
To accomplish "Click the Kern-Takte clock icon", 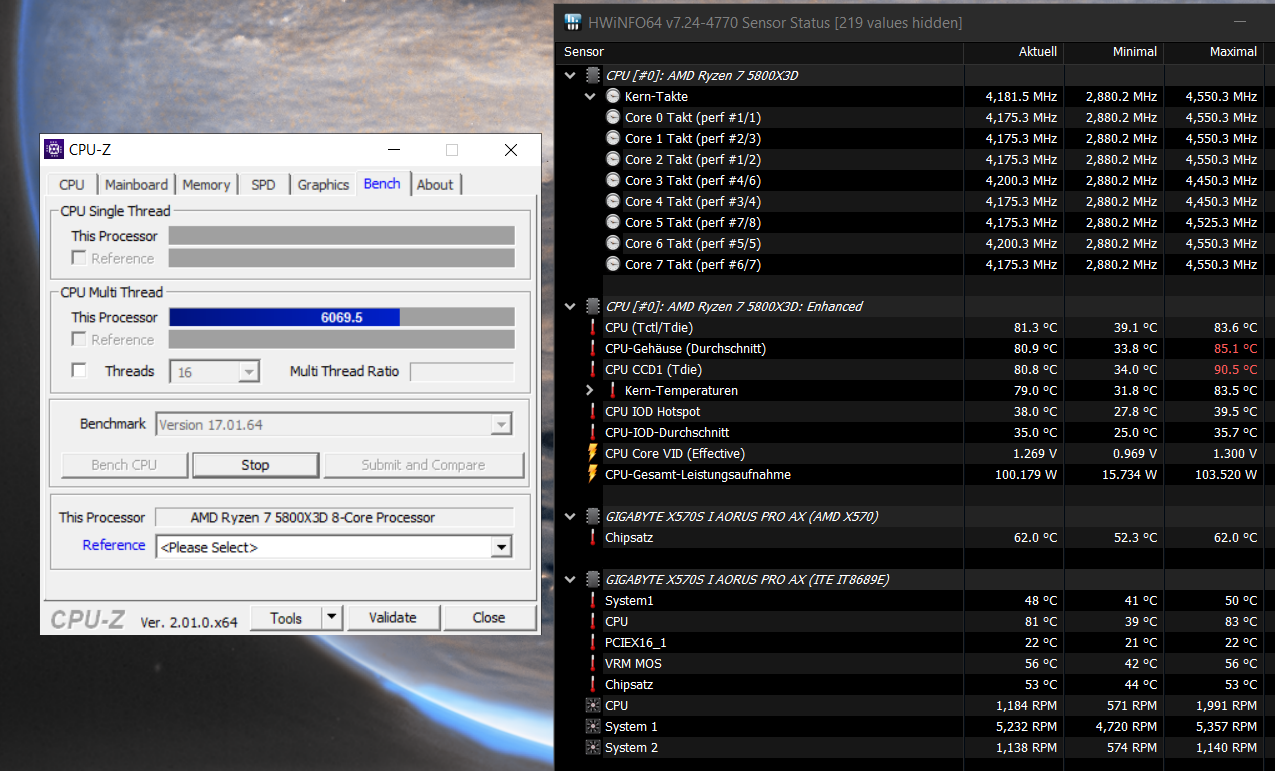I will (613, 96).
